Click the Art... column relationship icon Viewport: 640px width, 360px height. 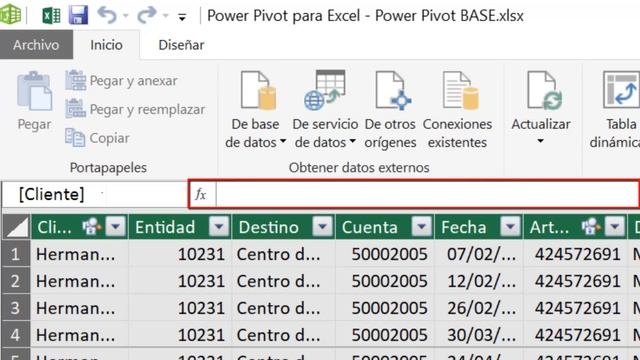tap(591, 227)
